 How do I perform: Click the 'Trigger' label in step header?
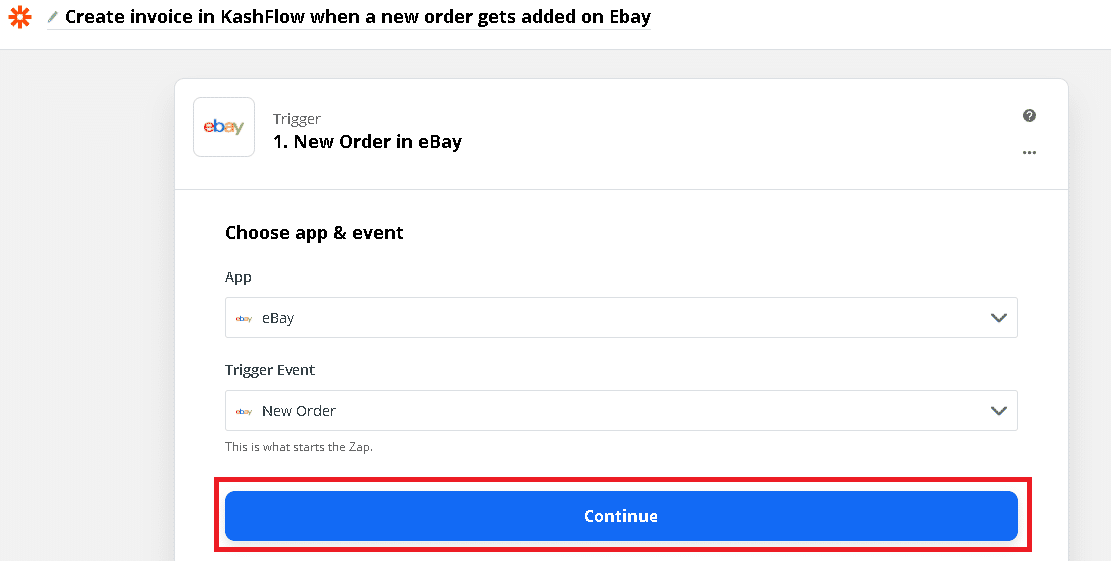click(x=296, y=119)
